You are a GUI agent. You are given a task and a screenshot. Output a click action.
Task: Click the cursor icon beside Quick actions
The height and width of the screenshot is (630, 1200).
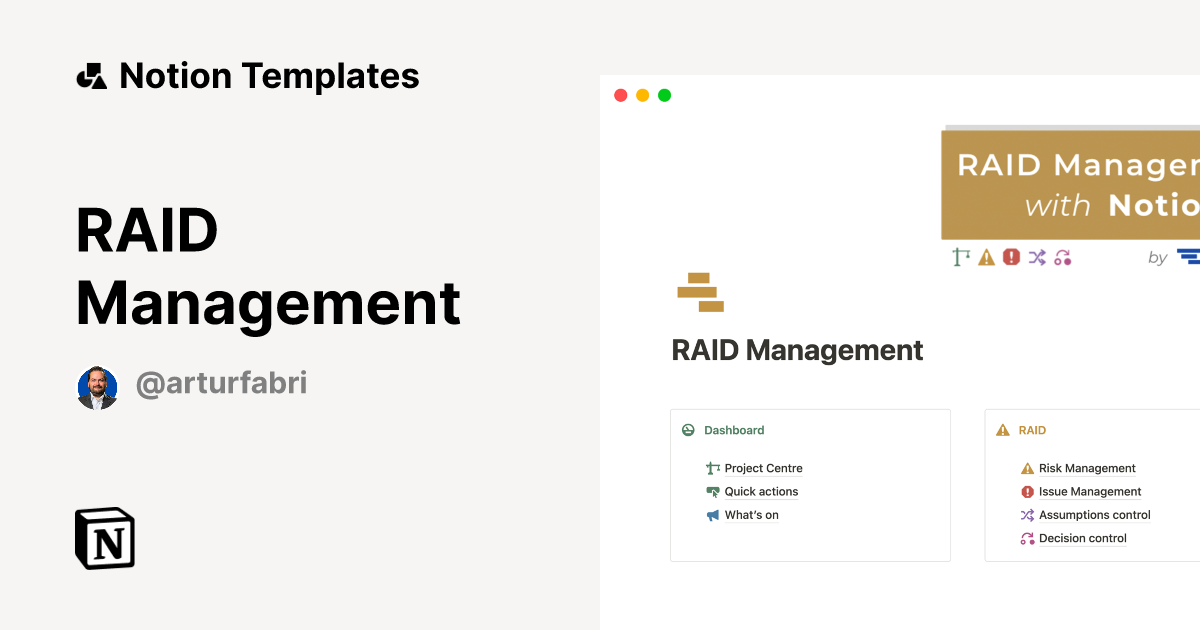[x=712, y=491]
